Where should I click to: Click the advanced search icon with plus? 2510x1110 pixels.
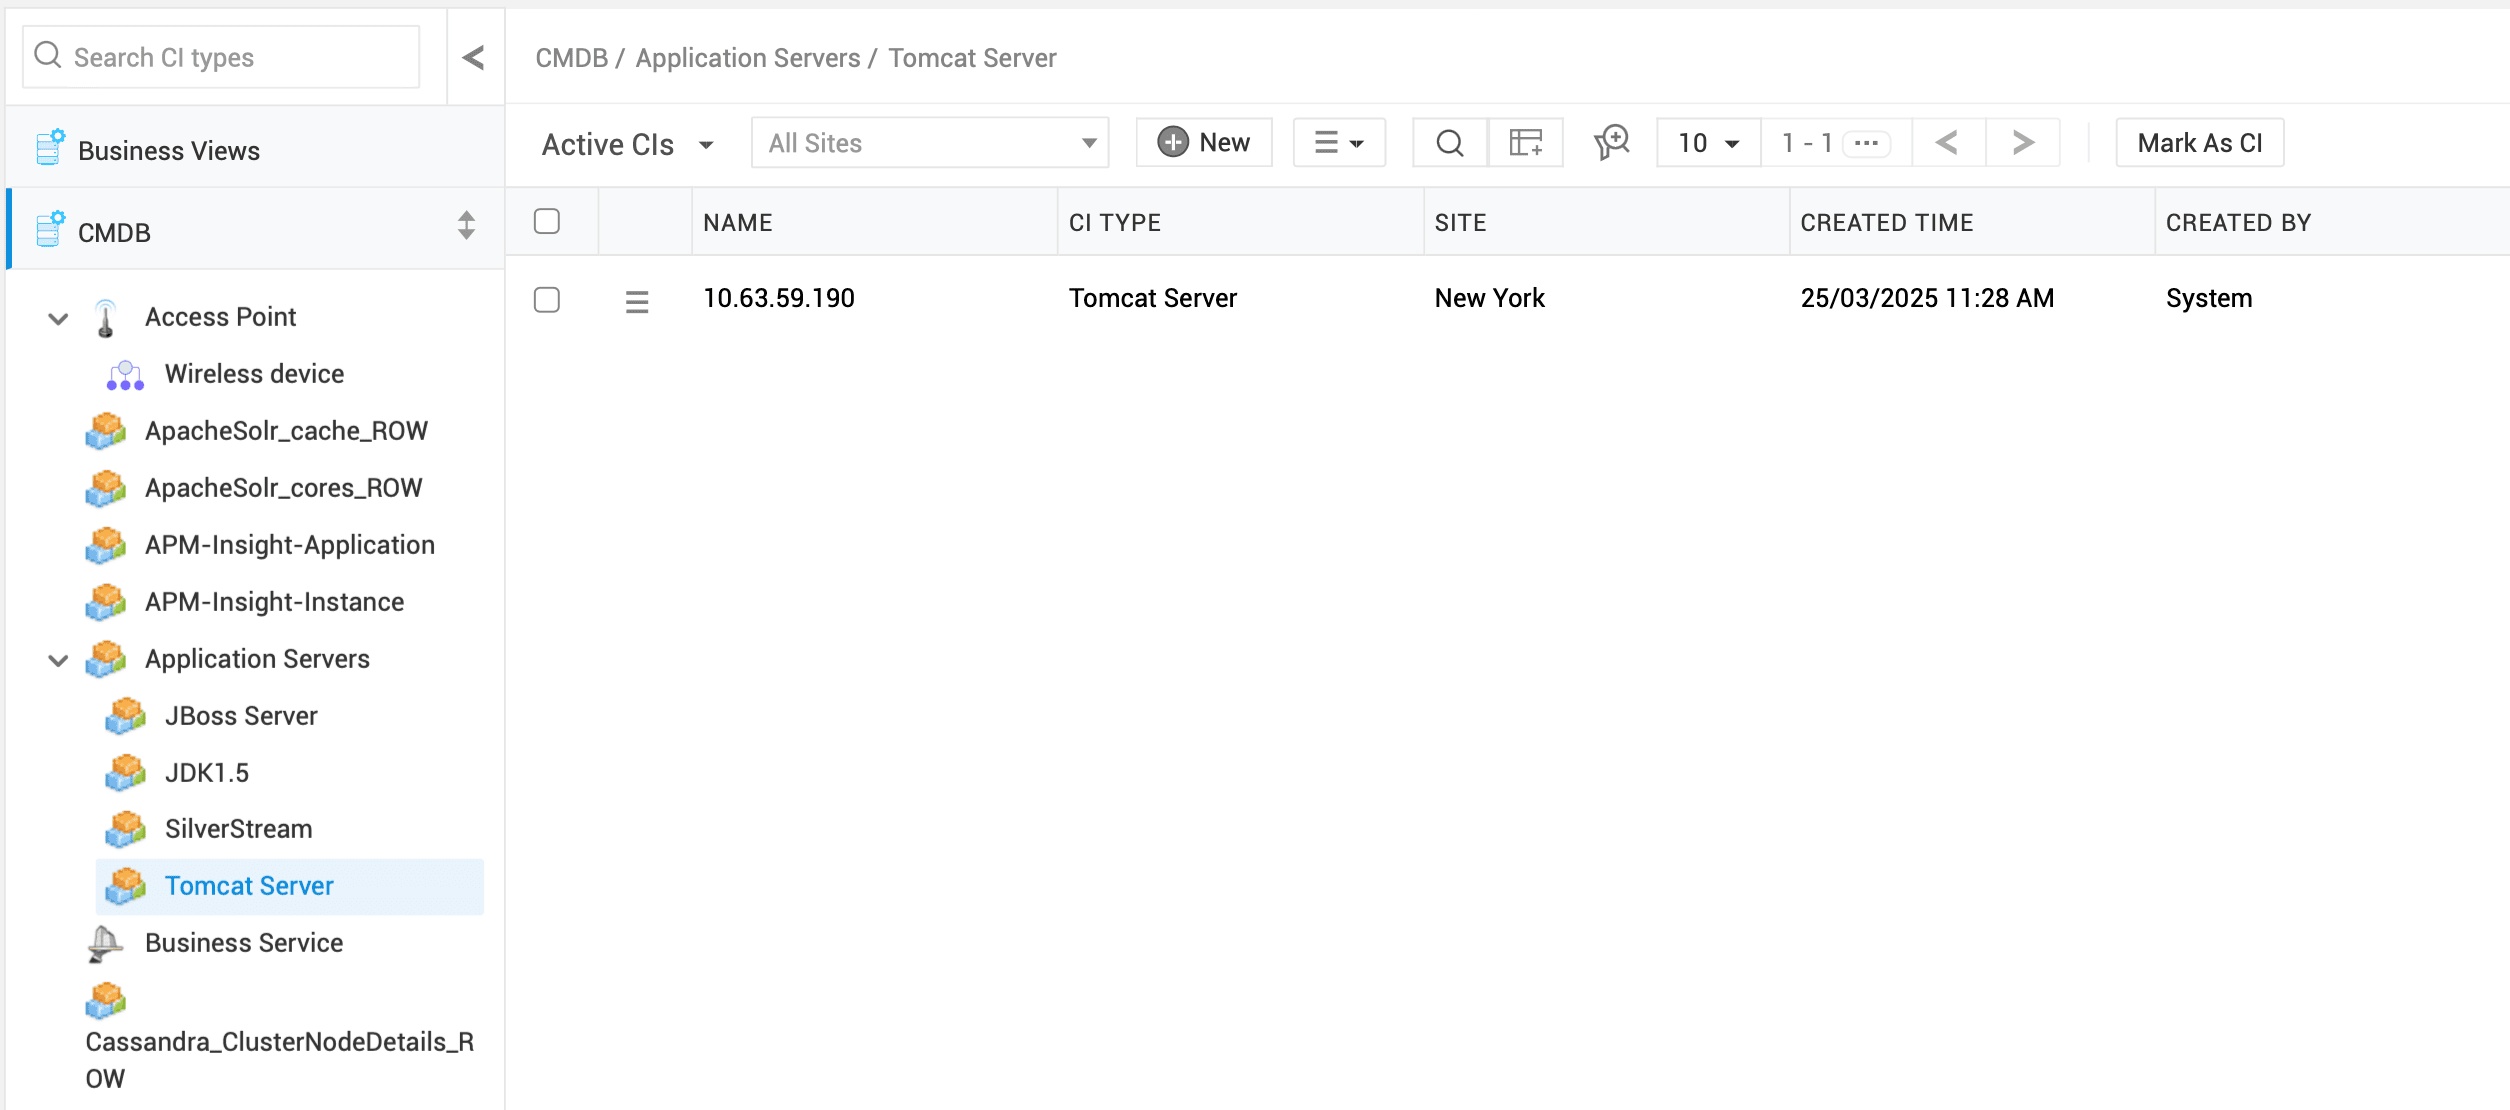point(1611,143)
